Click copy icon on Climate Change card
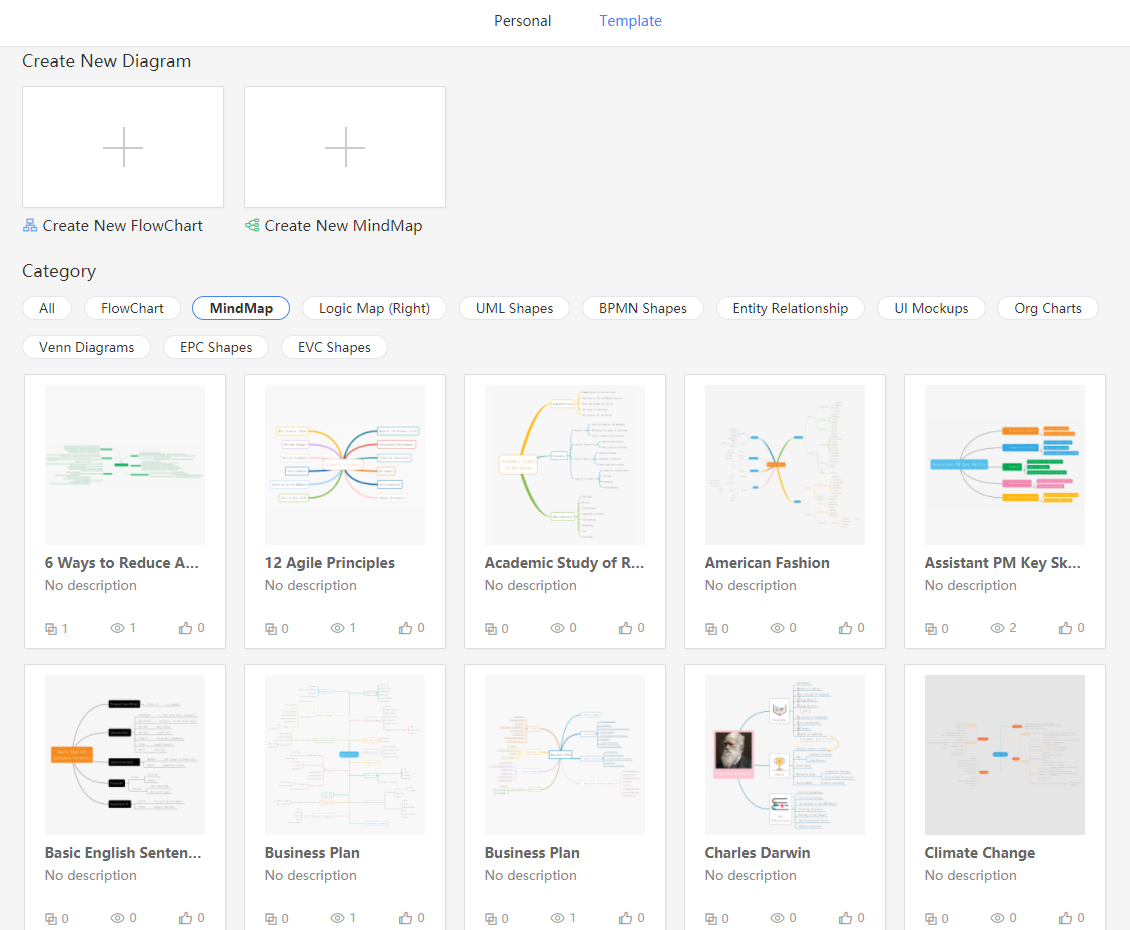 coord(931,918)
